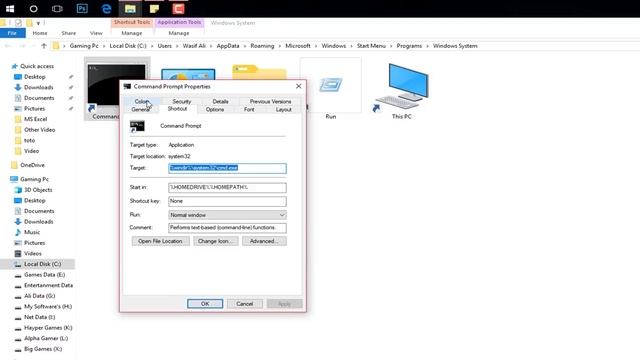Open the Run window-mode dropdown

(227, 215)
